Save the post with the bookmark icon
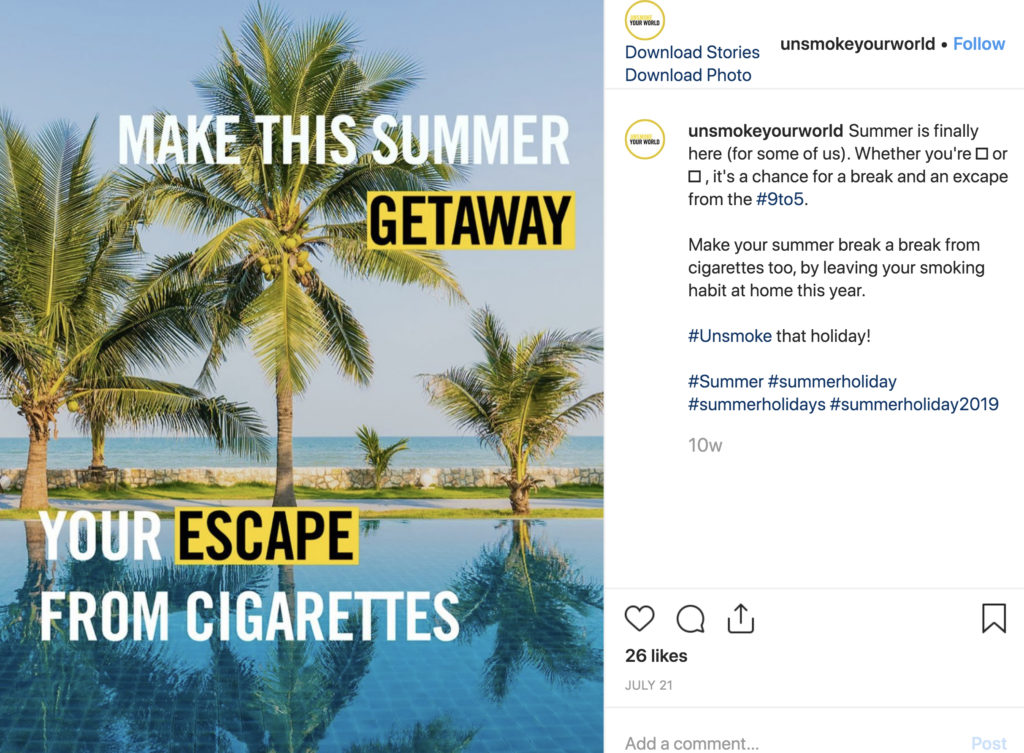The height and width of the screenshot is (753, 1024). tap(993, 618)
